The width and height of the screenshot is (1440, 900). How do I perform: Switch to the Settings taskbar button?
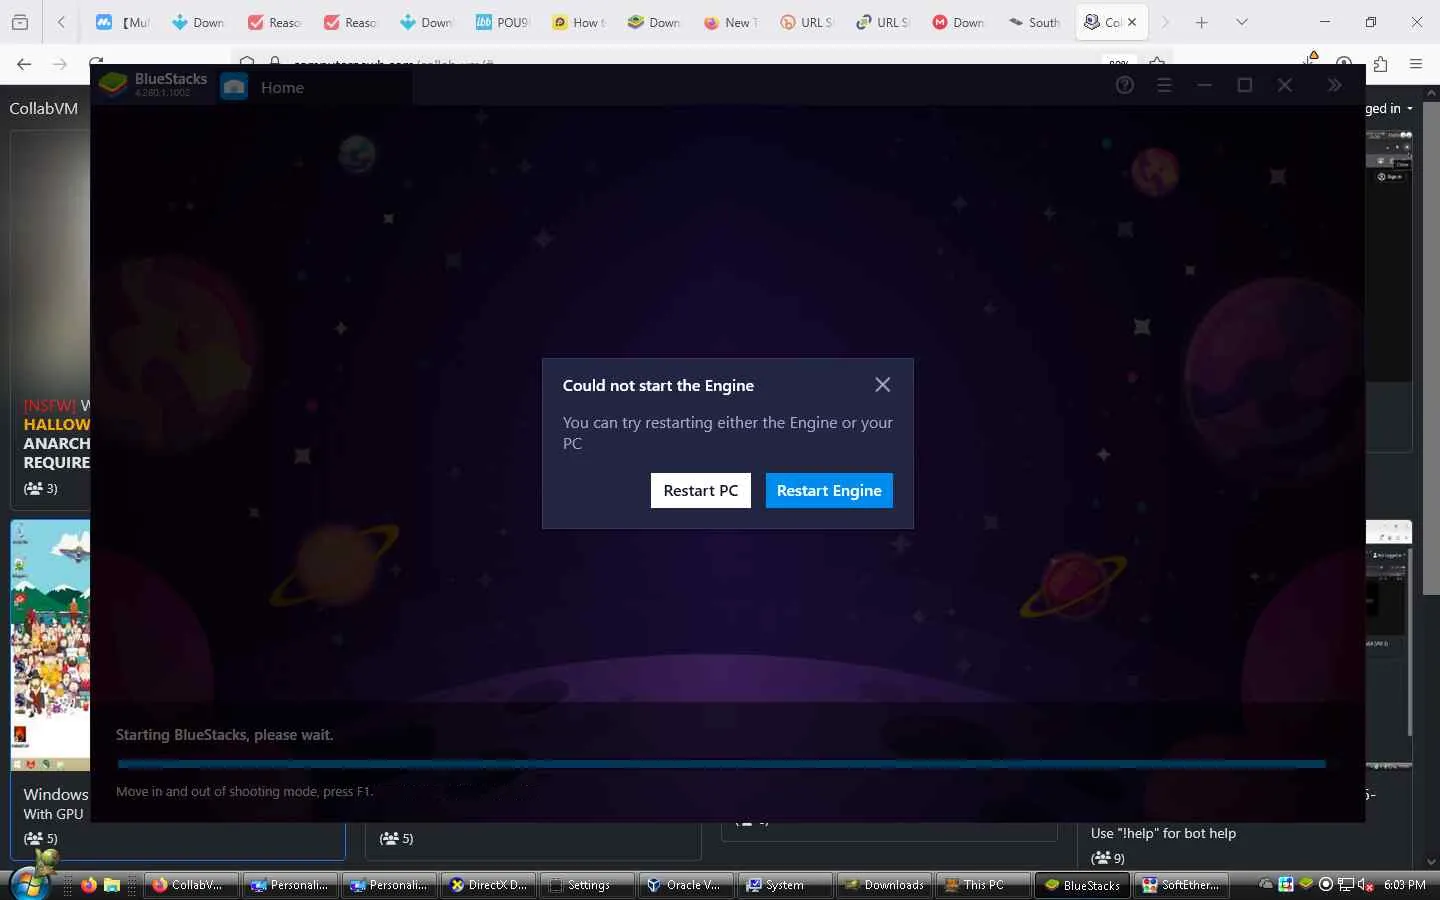coord(586,885)
